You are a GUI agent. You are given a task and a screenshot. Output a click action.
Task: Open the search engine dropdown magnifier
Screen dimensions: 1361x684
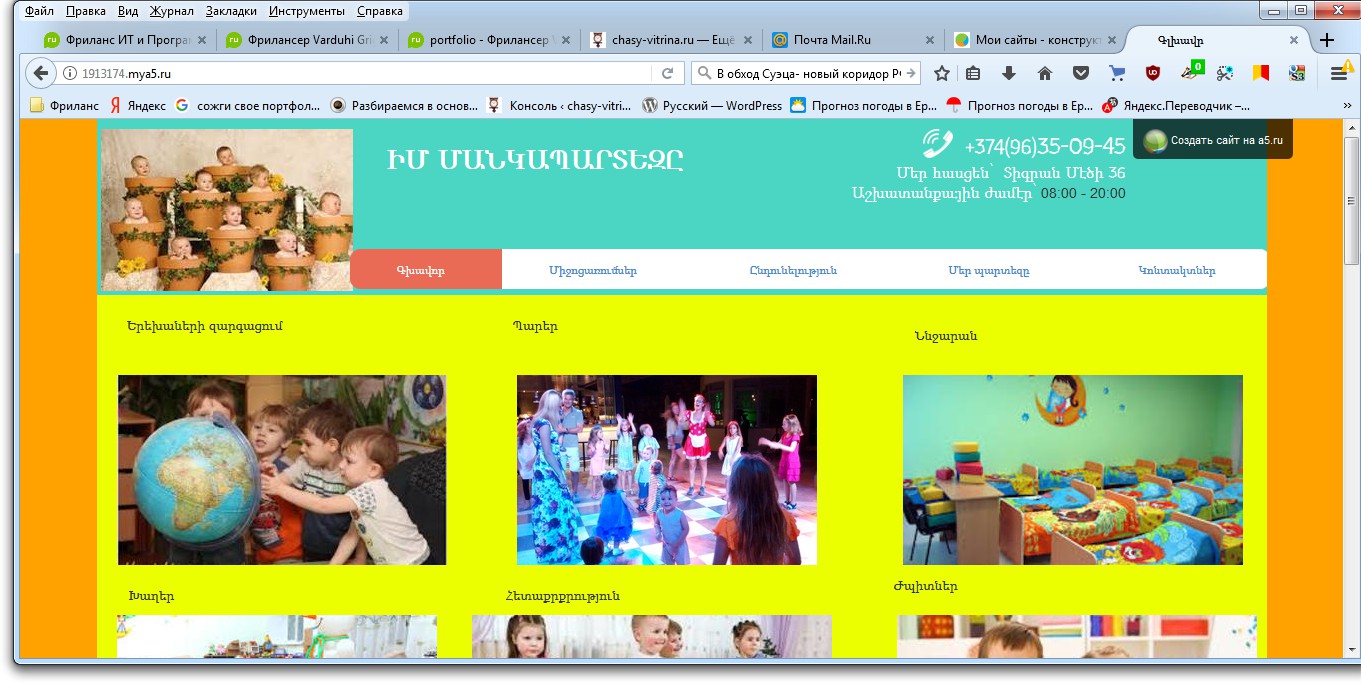click(704, 73)
